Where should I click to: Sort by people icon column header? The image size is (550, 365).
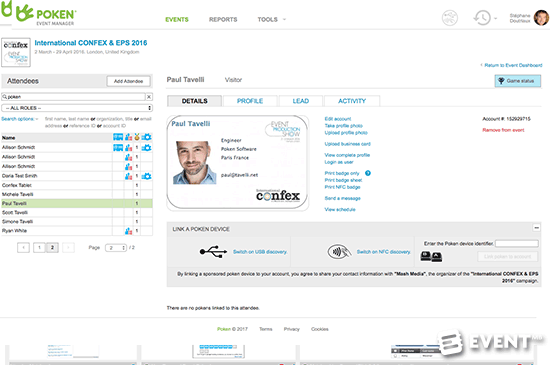click(128, 137)
